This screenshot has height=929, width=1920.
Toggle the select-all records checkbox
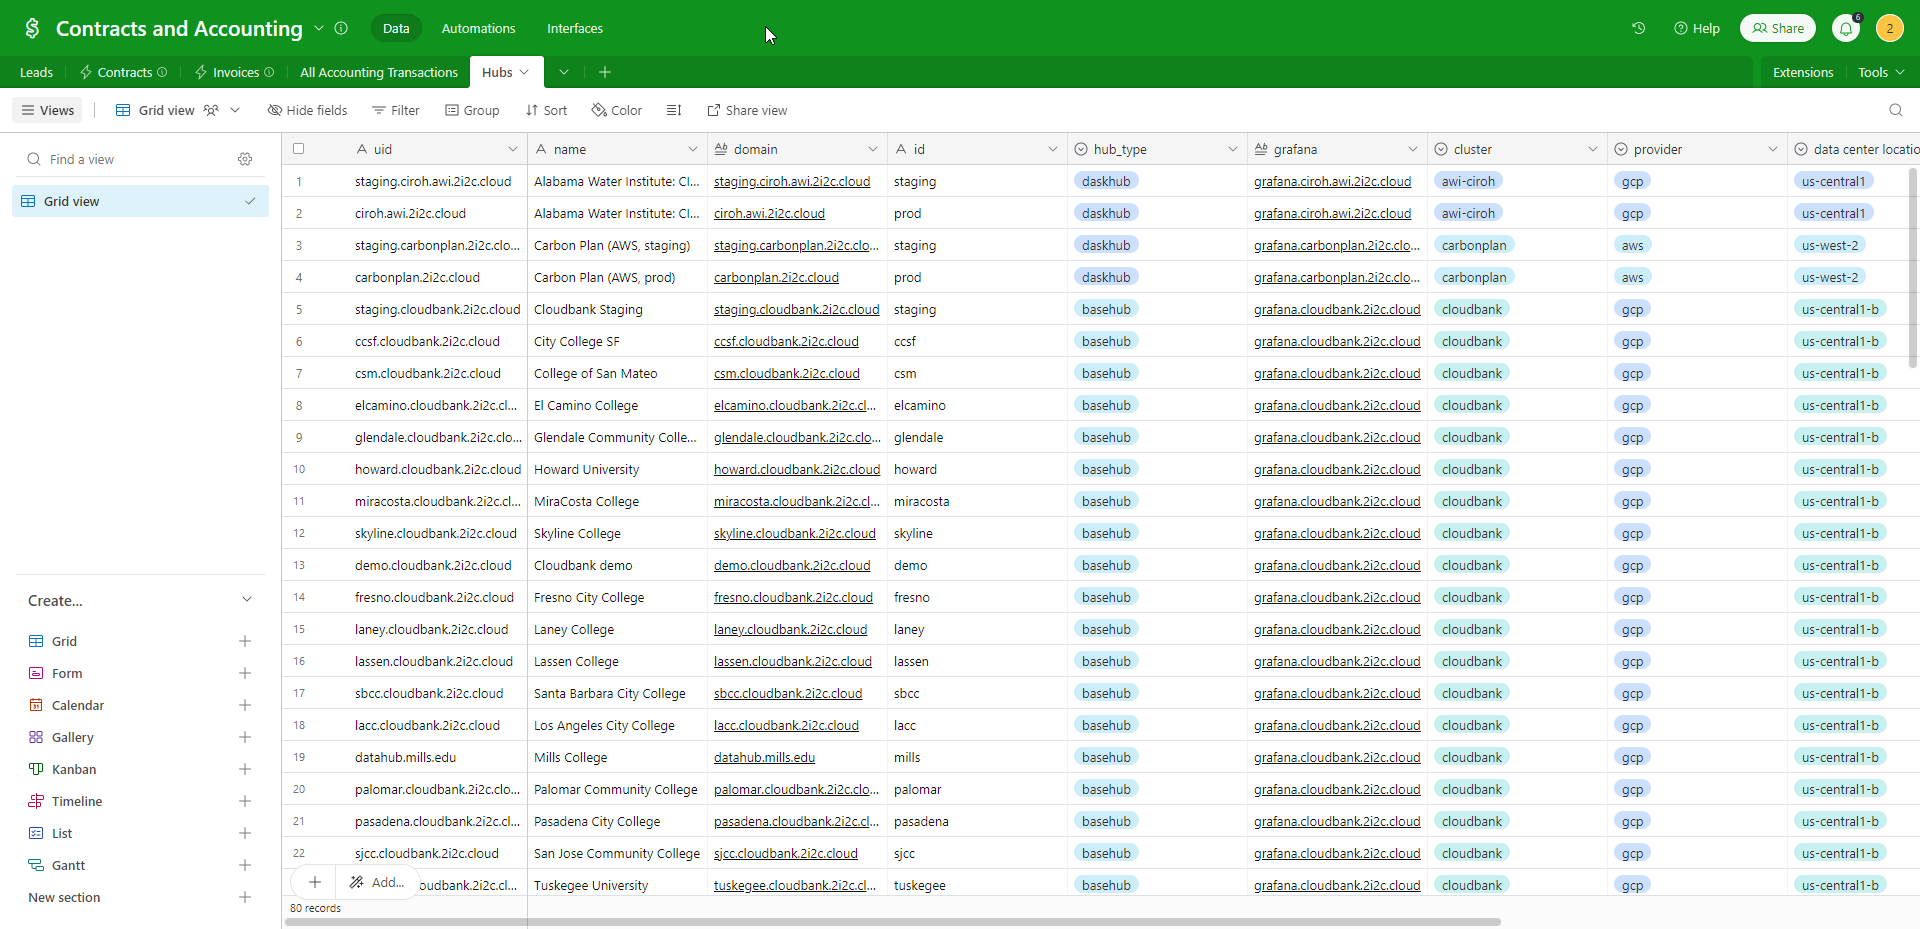(x=298, y=148)
